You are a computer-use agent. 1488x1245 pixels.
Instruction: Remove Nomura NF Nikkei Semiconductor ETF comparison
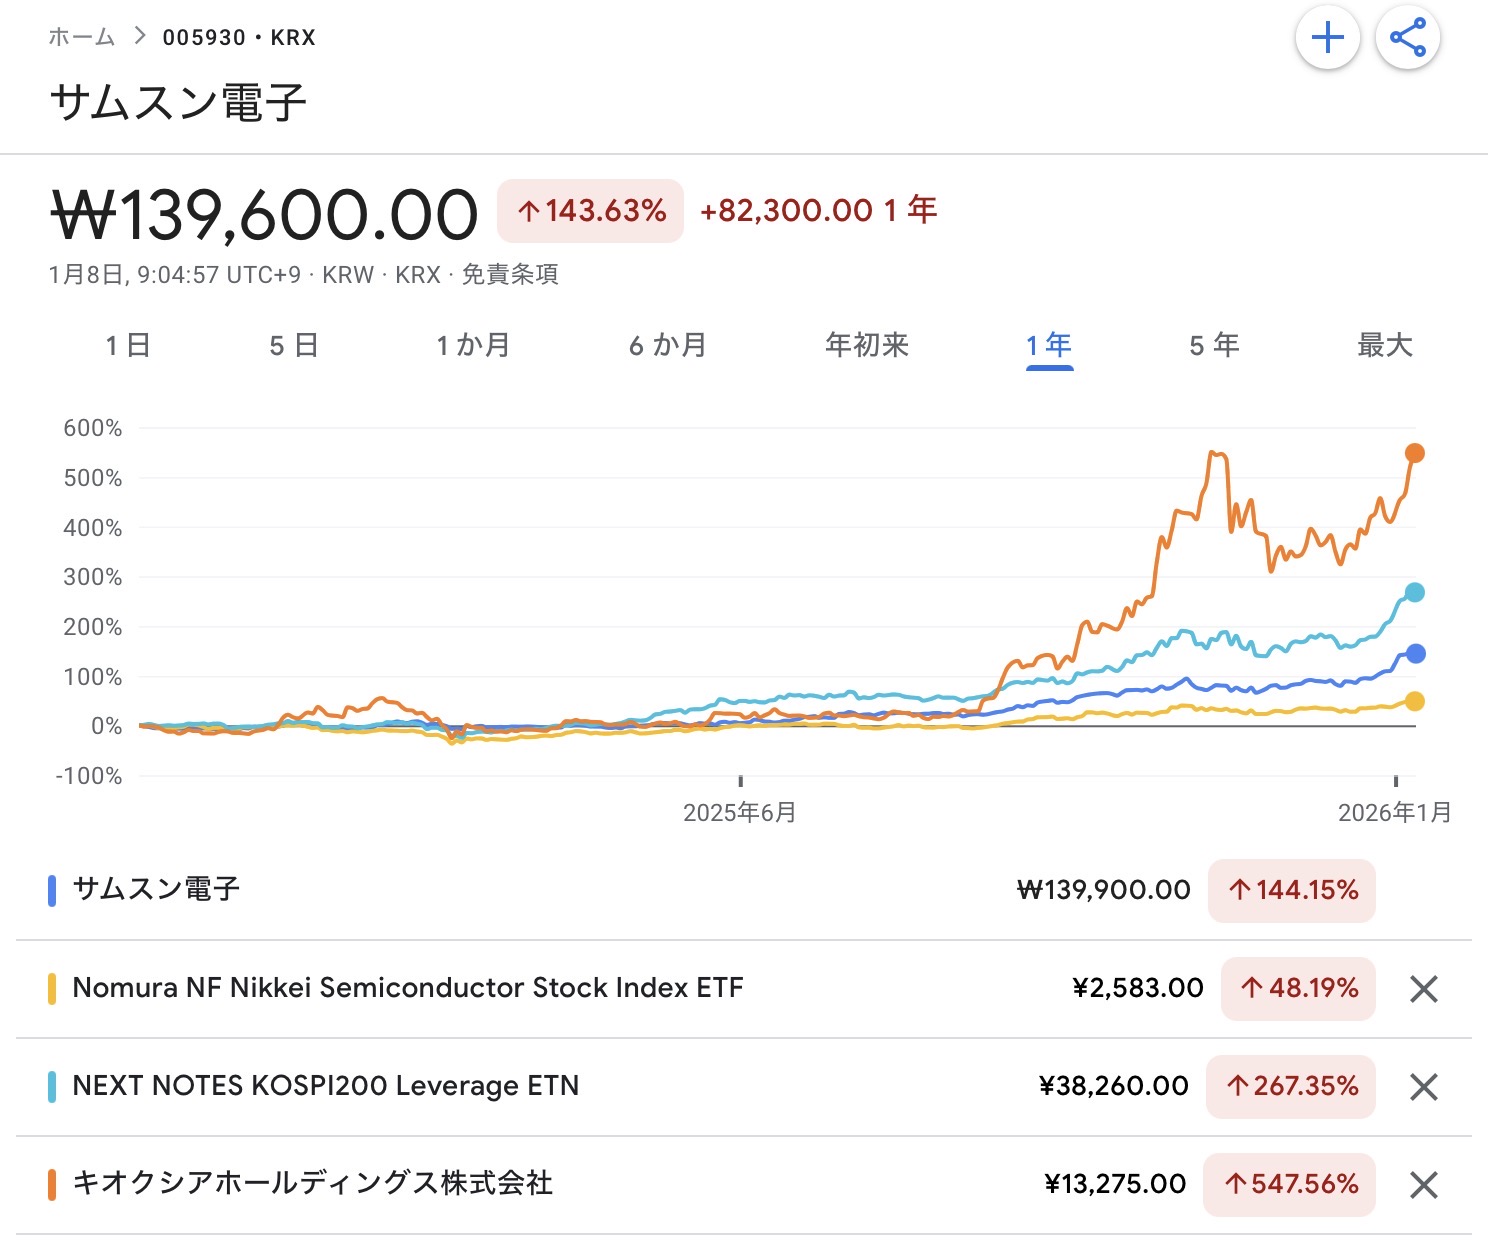coord(1423,989)
